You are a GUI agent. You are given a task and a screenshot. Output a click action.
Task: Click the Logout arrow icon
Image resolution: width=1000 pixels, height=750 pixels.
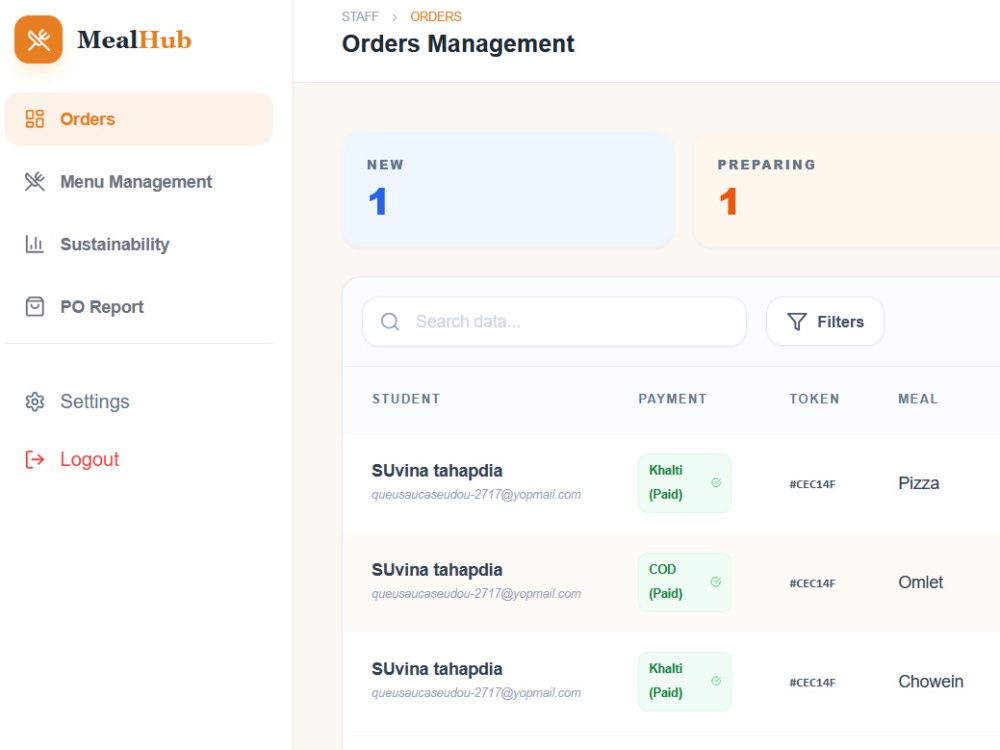[x=34, y=459]
